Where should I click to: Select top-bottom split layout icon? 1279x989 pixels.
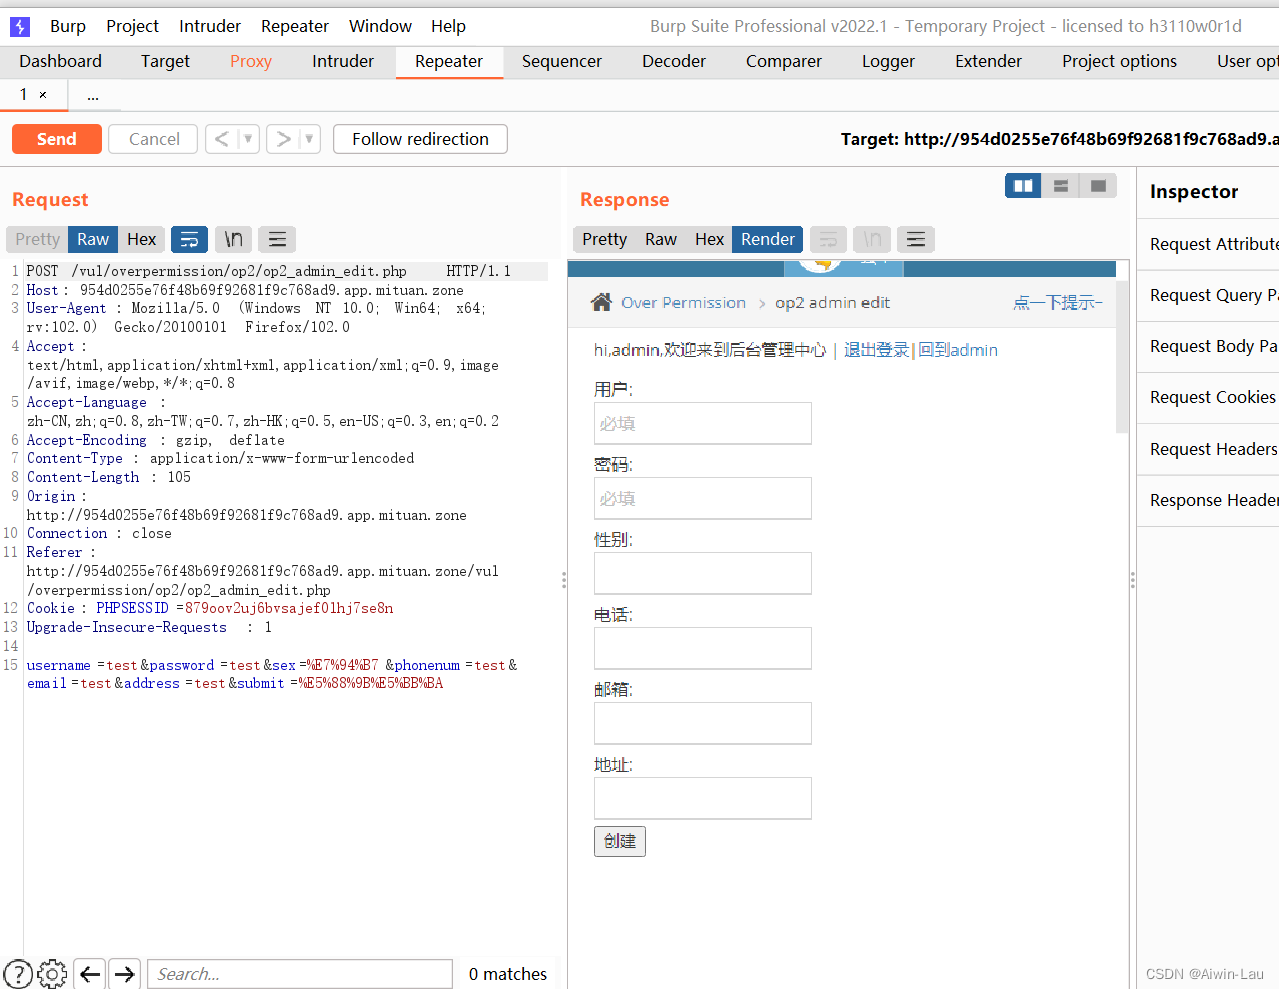(1061, 186)
